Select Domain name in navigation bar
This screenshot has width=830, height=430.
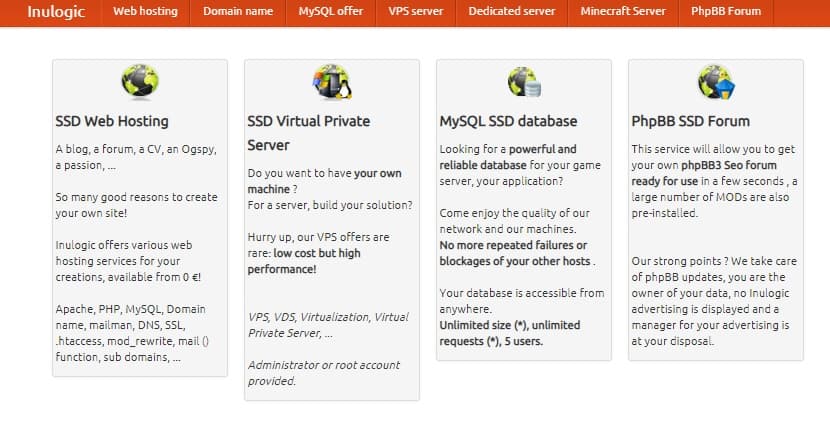(x=238, y=11)
